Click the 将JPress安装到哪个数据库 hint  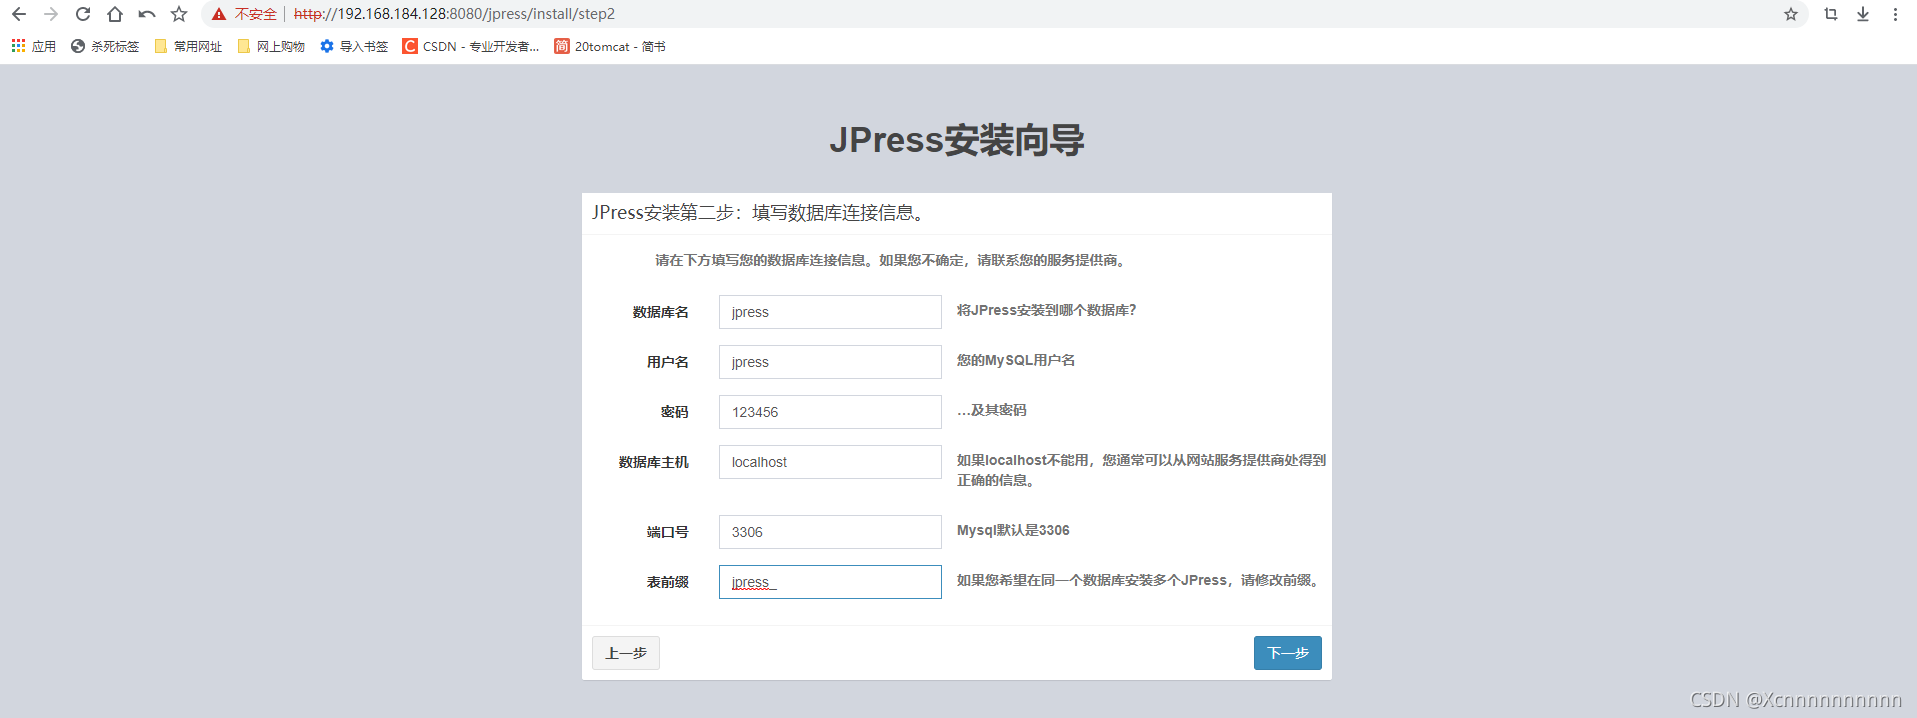click(1047, 310)
